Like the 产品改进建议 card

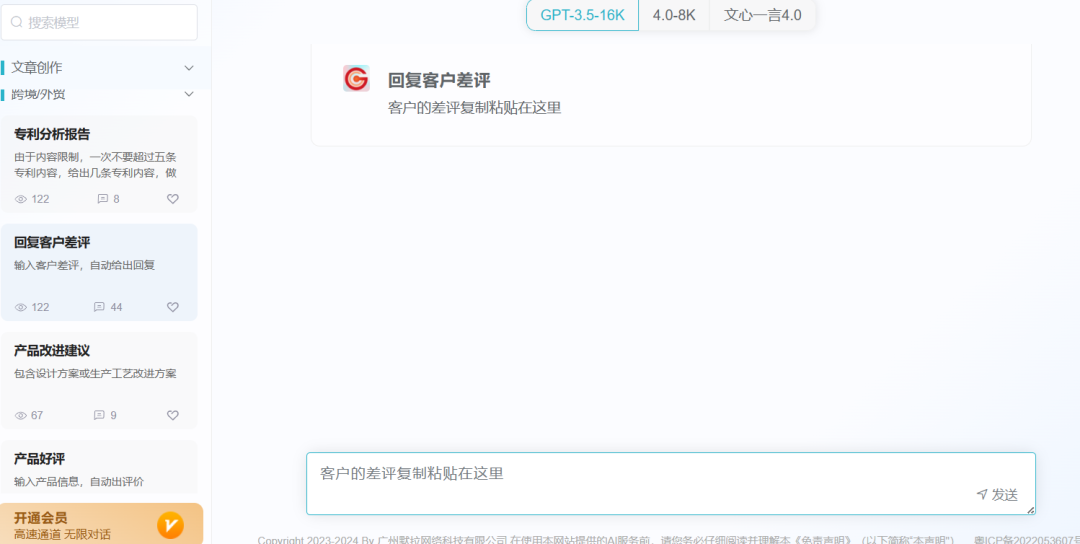173,415
